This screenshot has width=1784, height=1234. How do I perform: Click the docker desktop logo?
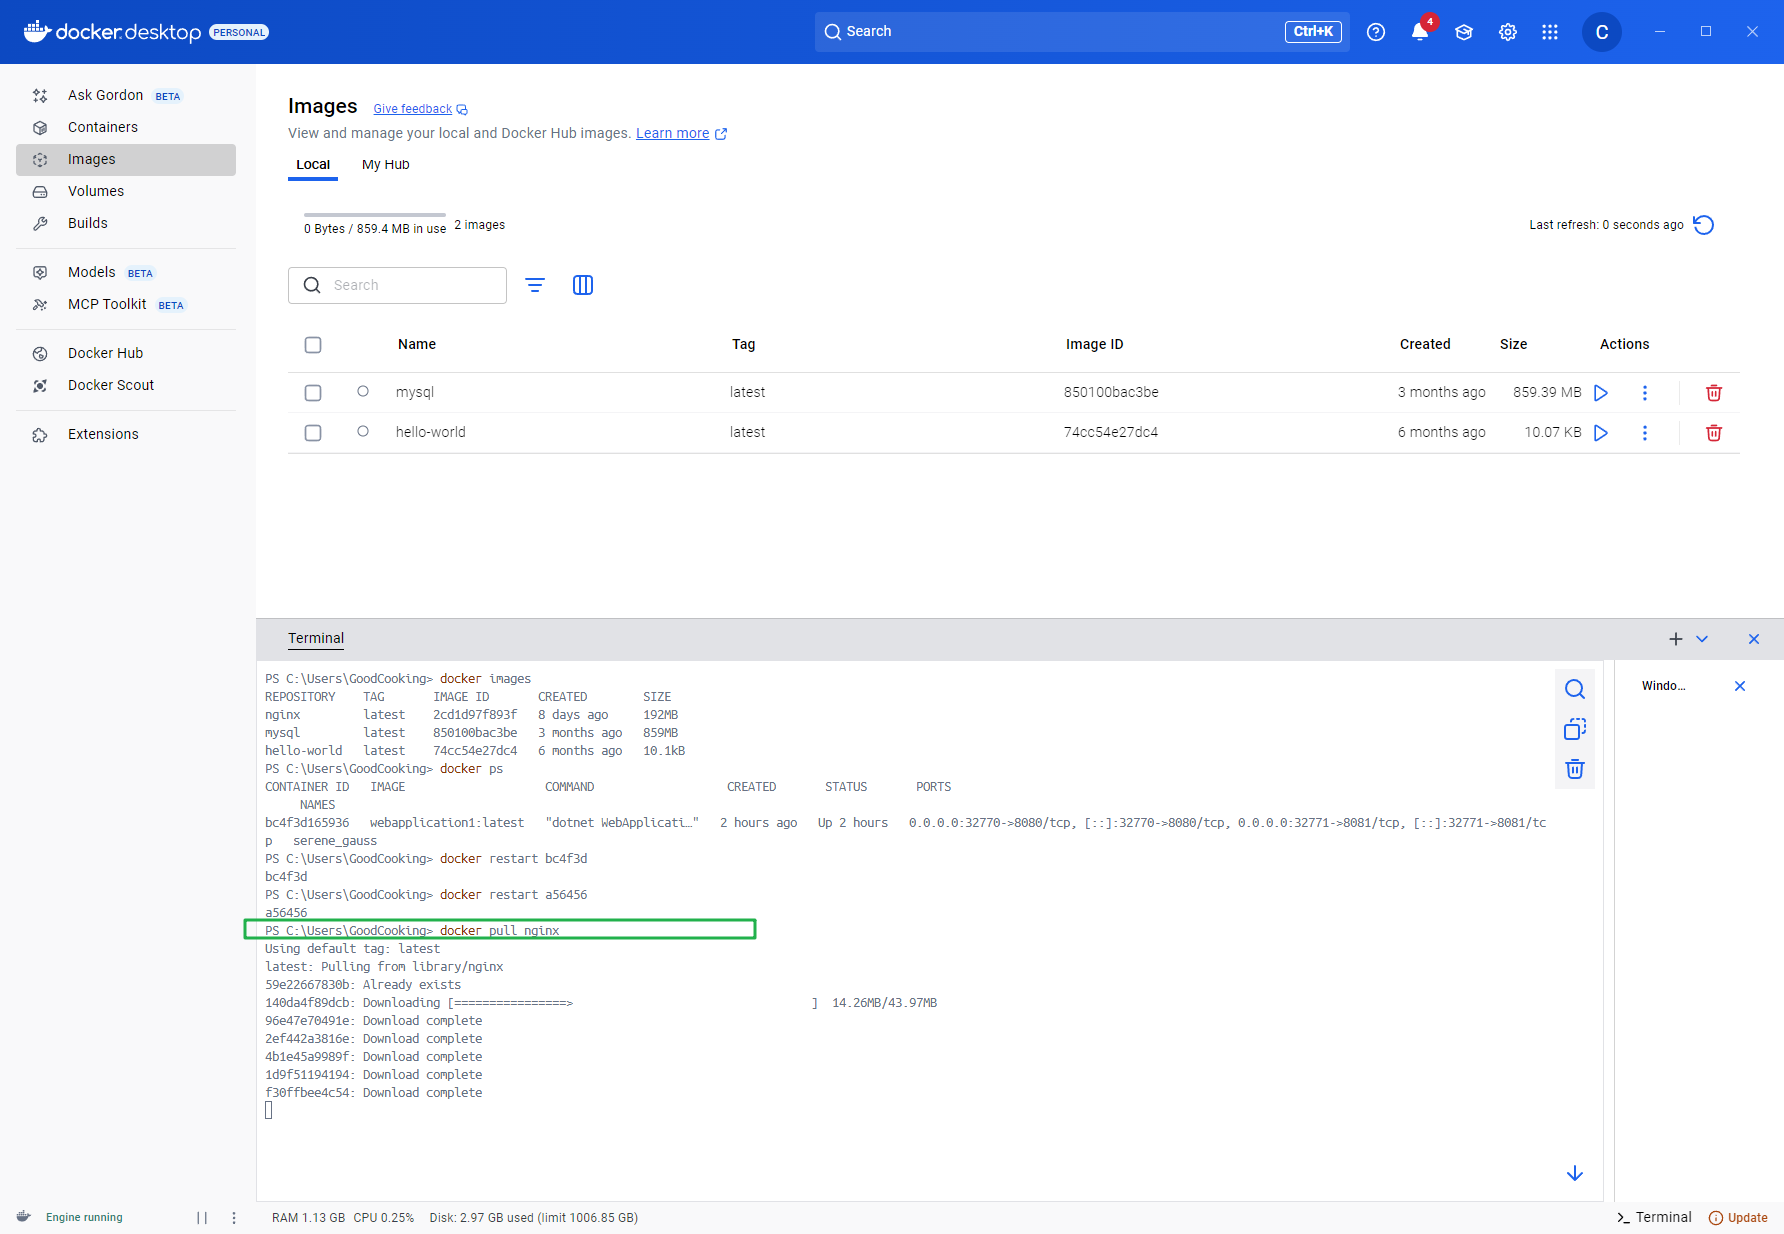tap(113, 32)
